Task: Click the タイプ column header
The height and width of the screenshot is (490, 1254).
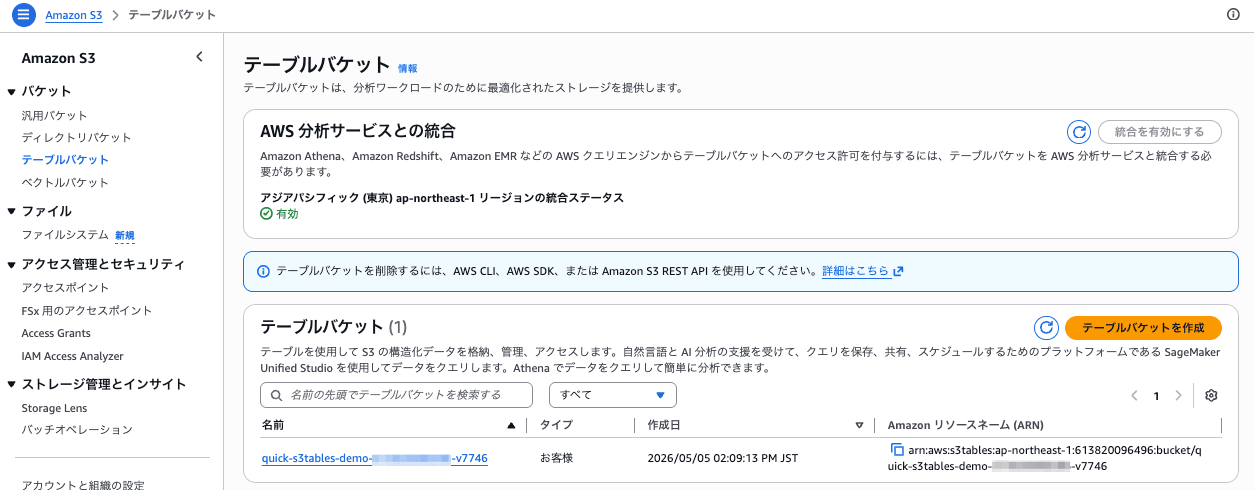Action: point(556,425)
